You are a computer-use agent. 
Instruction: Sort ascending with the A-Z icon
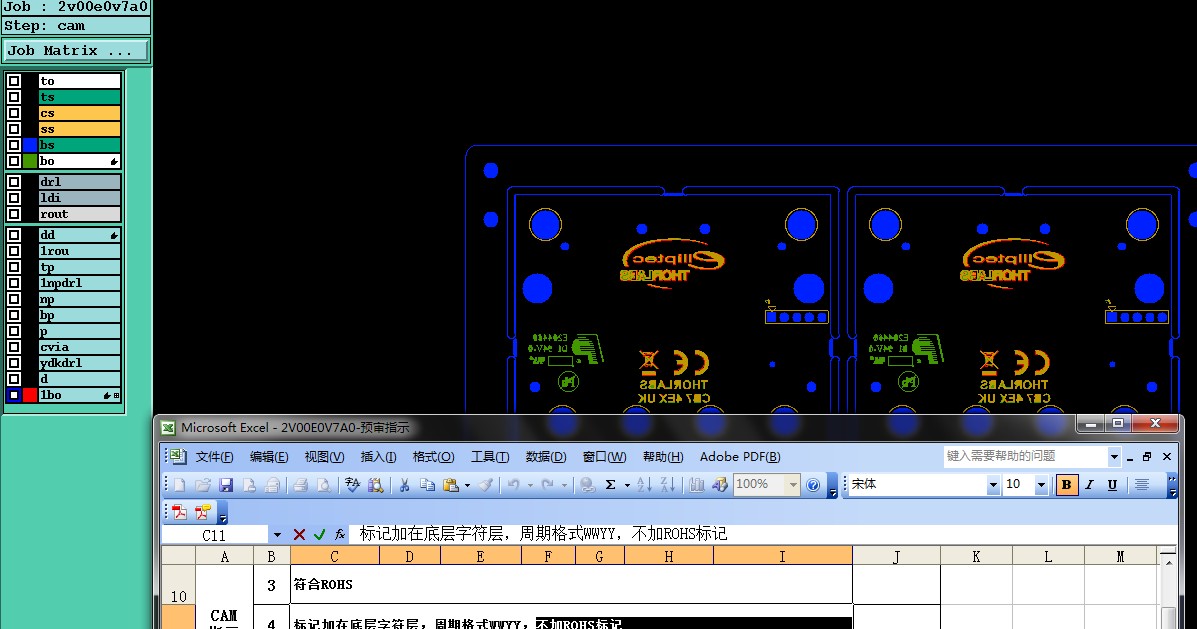point(644,485)
